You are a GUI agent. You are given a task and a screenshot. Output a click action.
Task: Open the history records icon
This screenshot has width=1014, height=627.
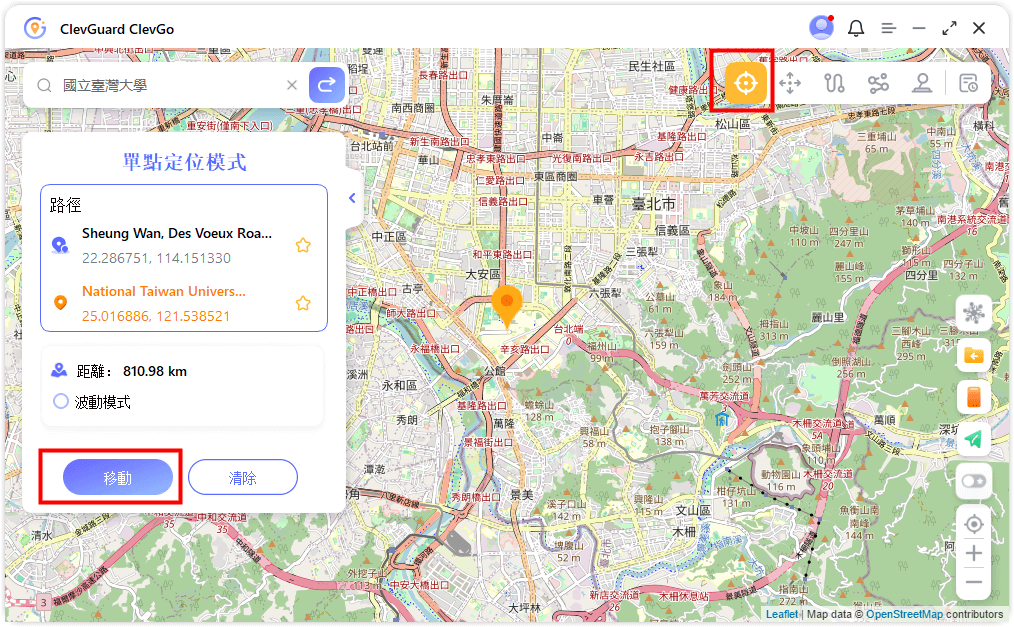coord(968,83)
